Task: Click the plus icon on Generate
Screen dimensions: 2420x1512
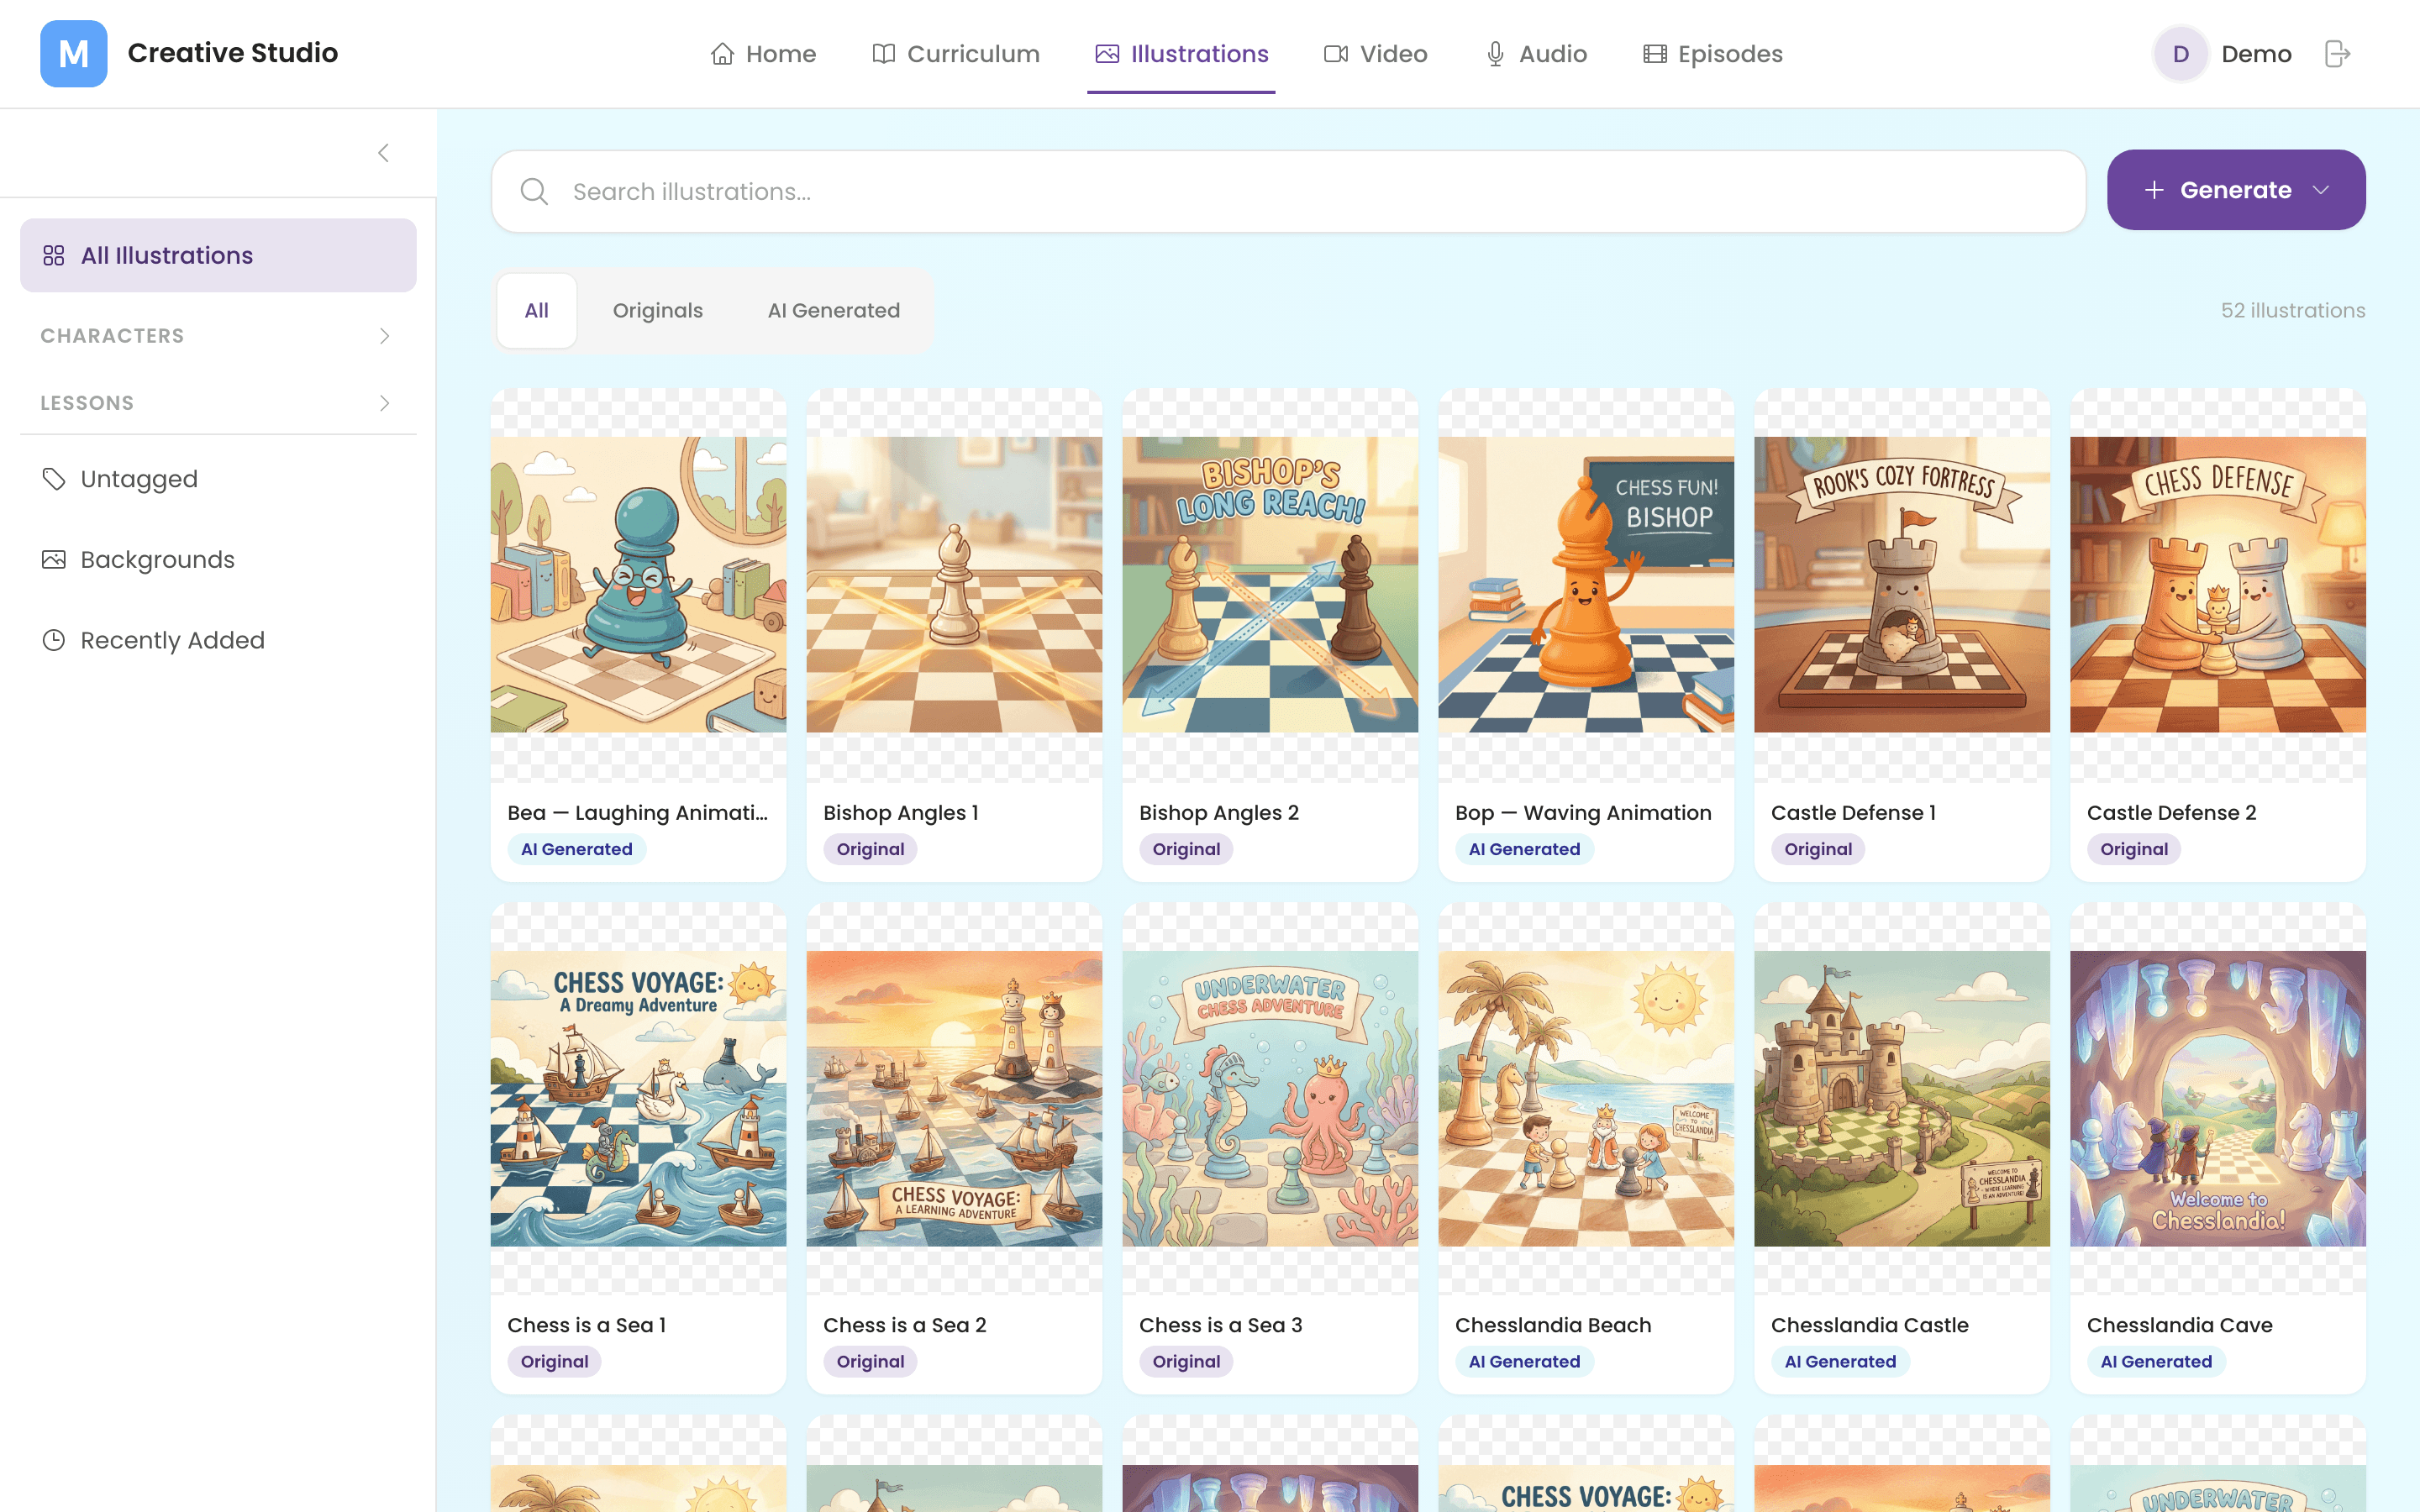Action: pyautogui.click(x=2154, y=190)
